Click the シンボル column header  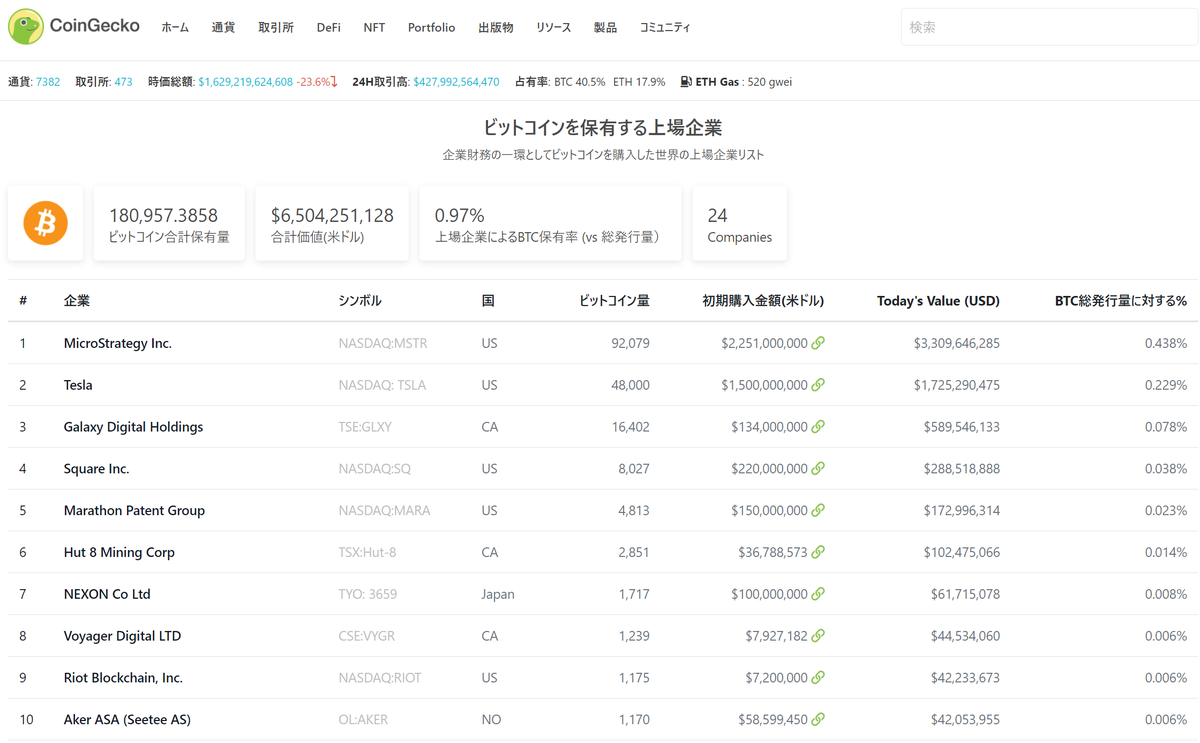click(x=360, y=301)
